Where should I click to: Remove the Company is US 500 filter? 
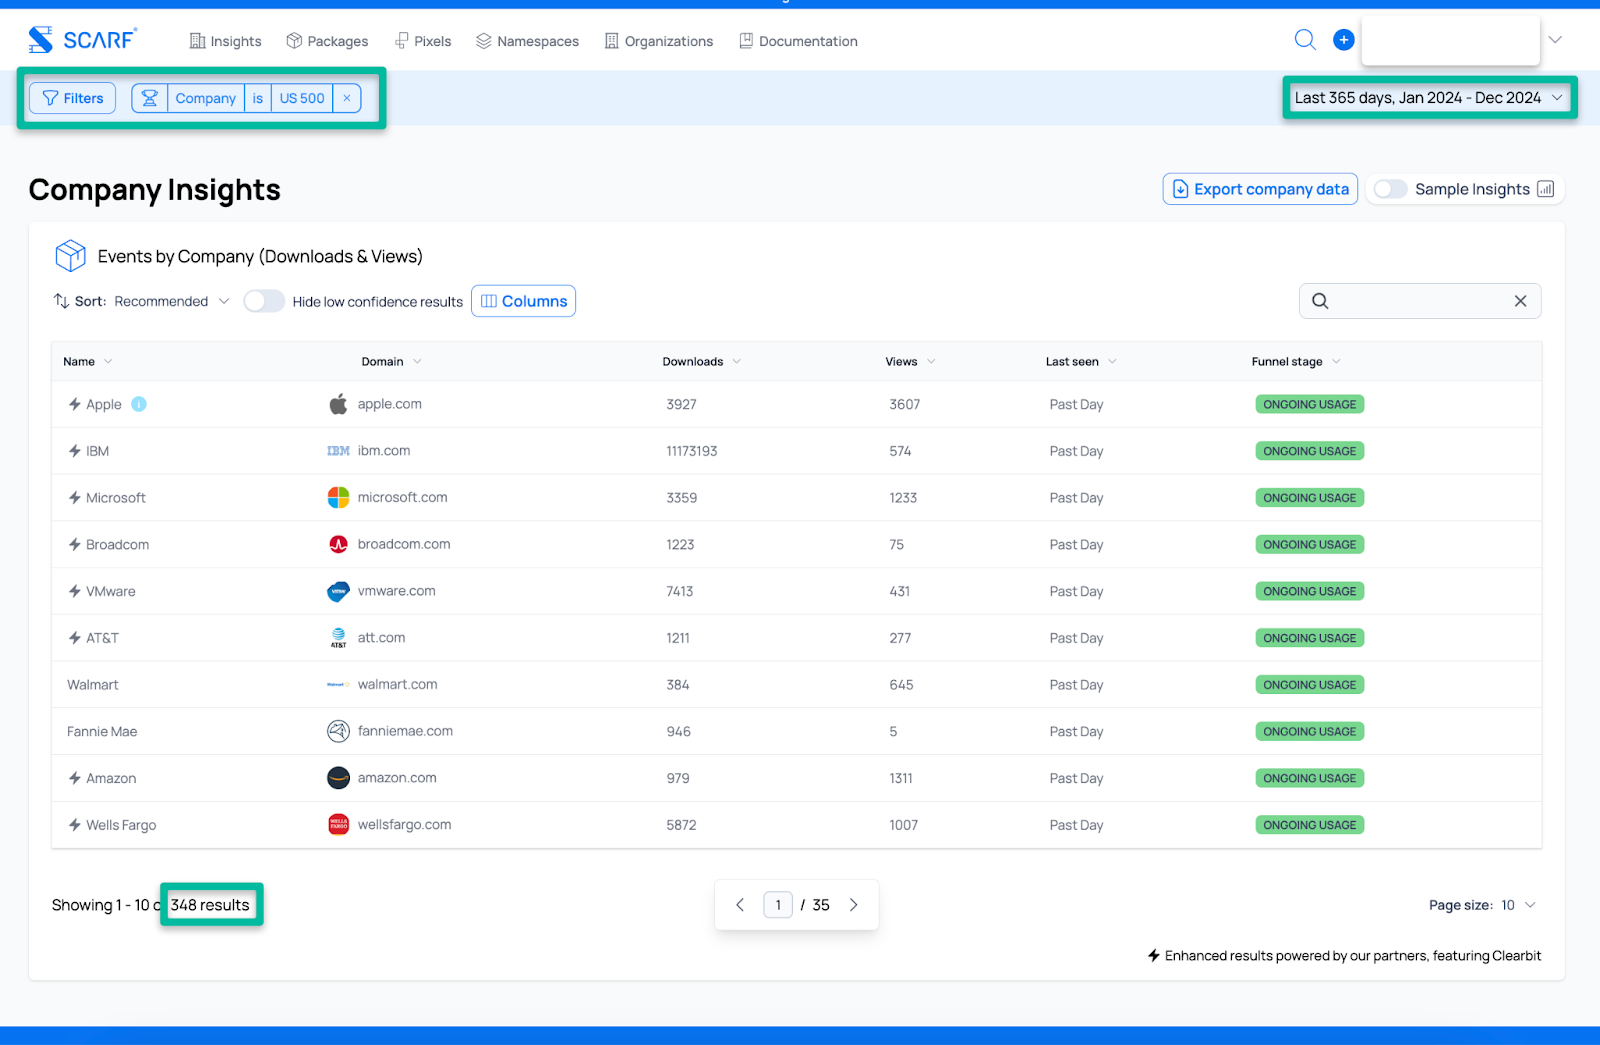[x=347, y=98]
